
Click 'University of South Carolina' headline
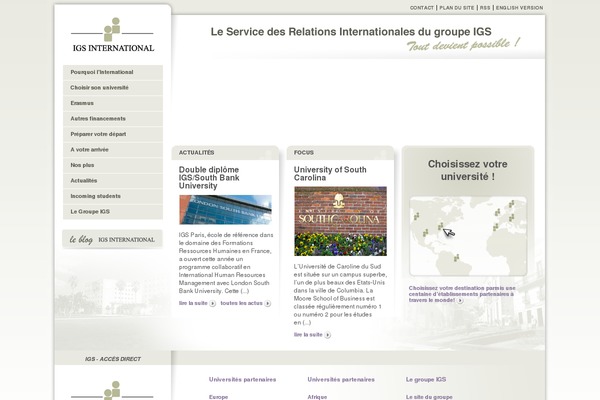(x=330, y=173)
